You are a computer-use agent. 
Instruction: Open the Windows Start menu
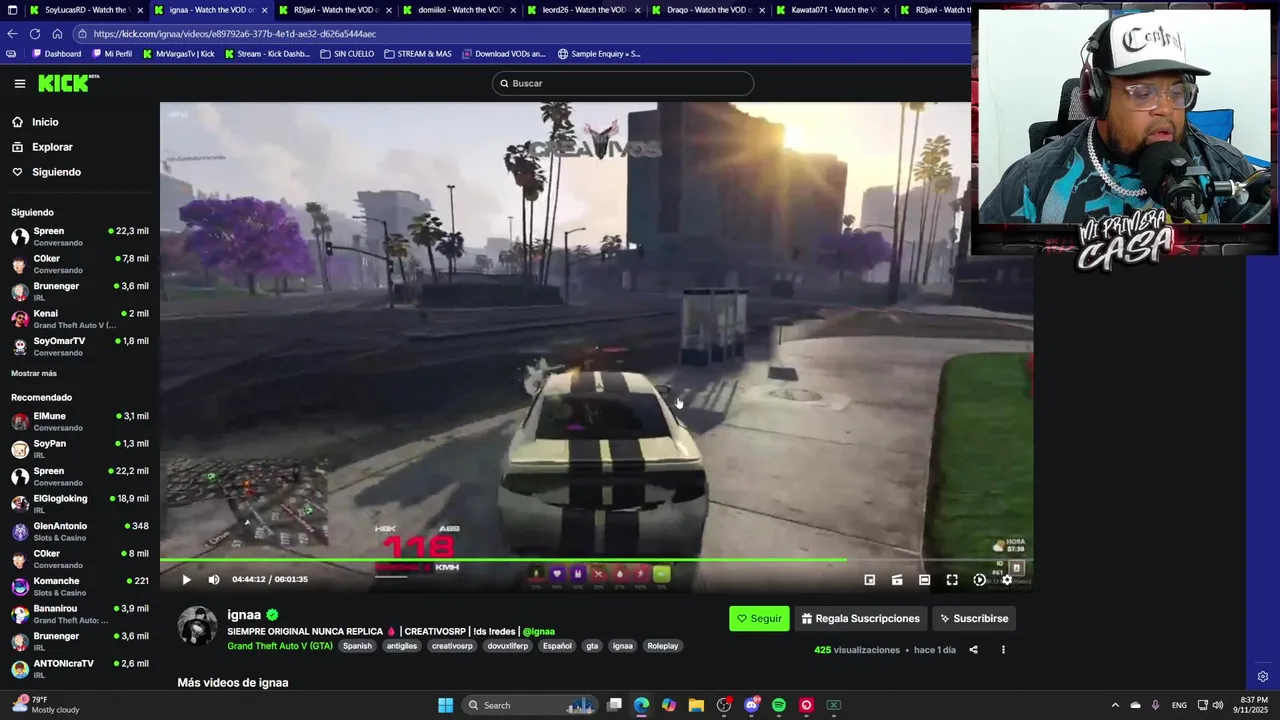445,705
